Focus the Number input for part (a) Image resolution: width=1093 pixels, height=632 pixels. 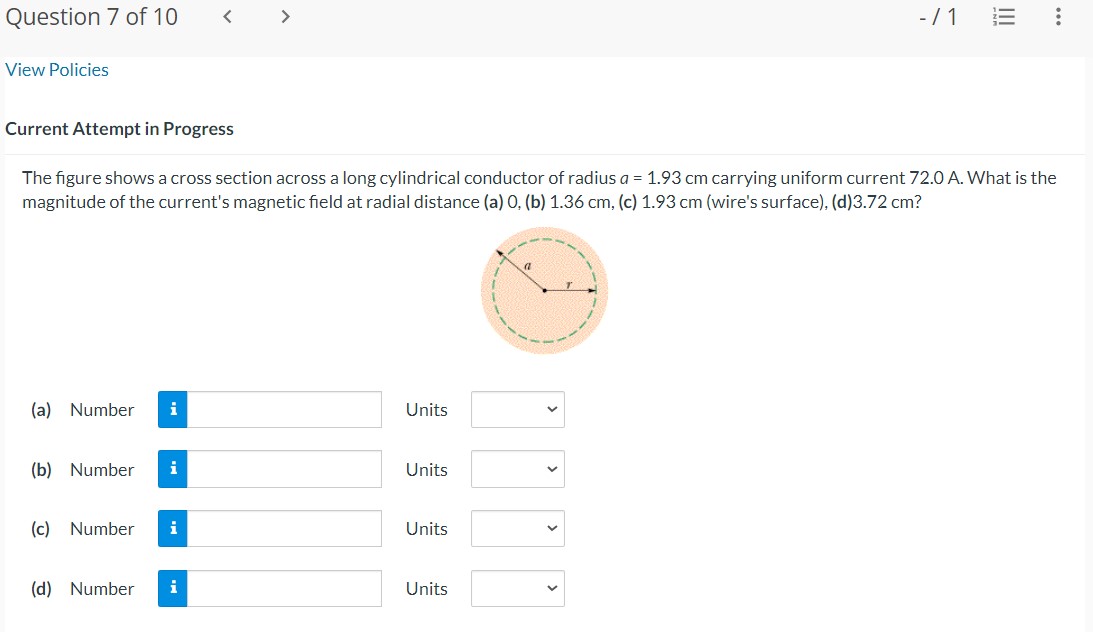coord(284,410)
